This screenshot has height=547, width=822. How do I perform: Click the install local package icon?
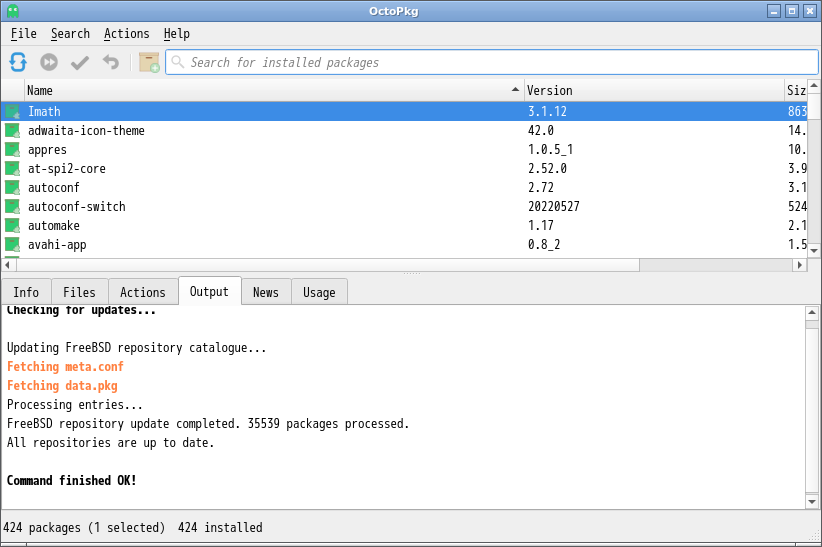pos(149,62)
